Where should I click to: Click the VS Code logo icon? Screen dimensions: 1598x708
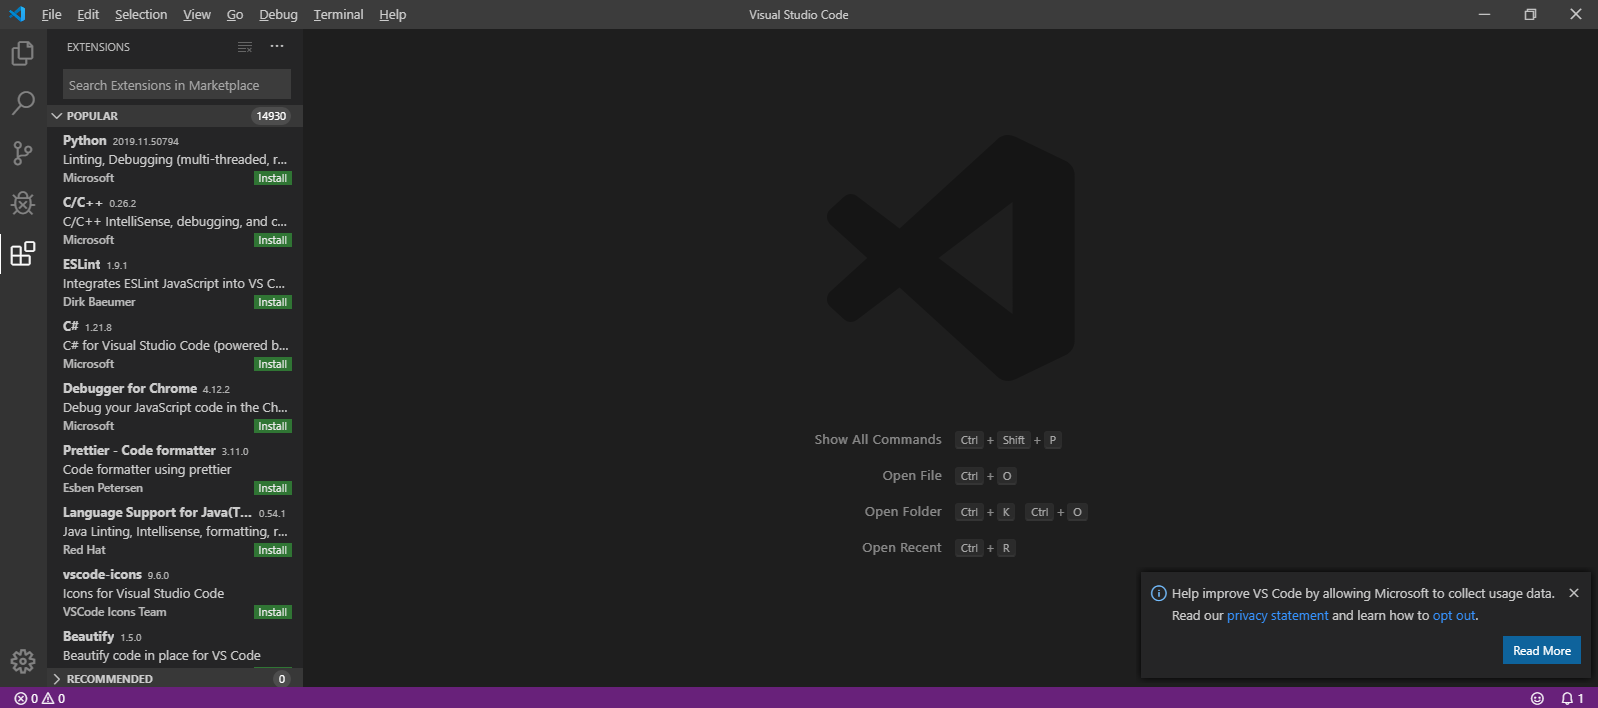tap(17, 14)
